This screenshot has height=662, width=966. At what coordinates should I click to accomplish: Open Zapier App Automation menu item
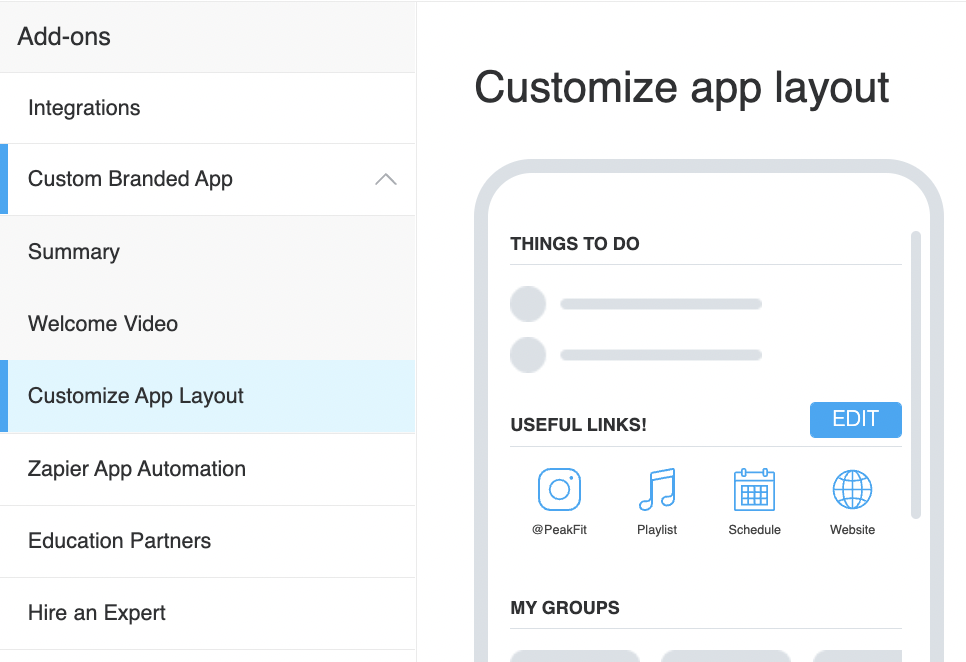(x=208, y=469)
